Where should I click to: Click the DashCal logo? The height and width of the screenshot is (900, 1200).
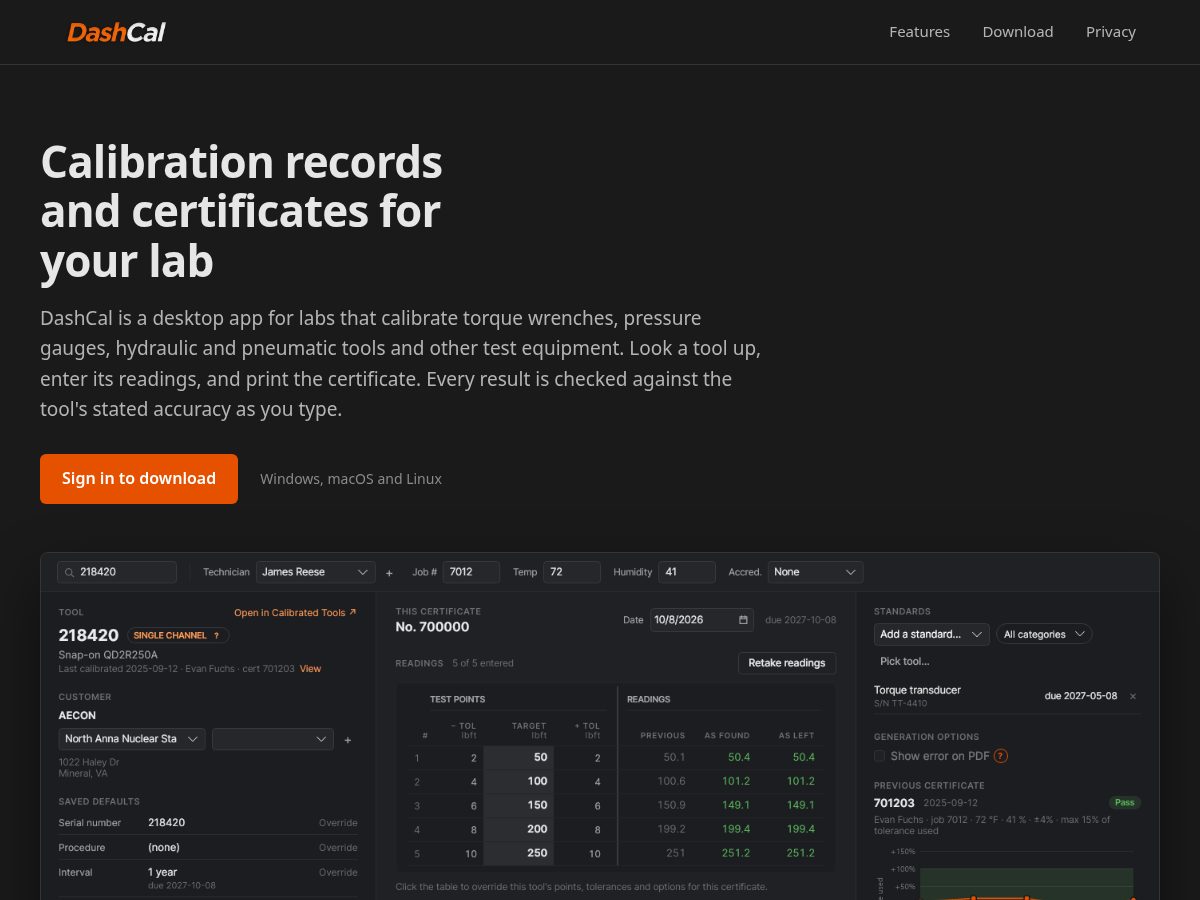[116, 32]
